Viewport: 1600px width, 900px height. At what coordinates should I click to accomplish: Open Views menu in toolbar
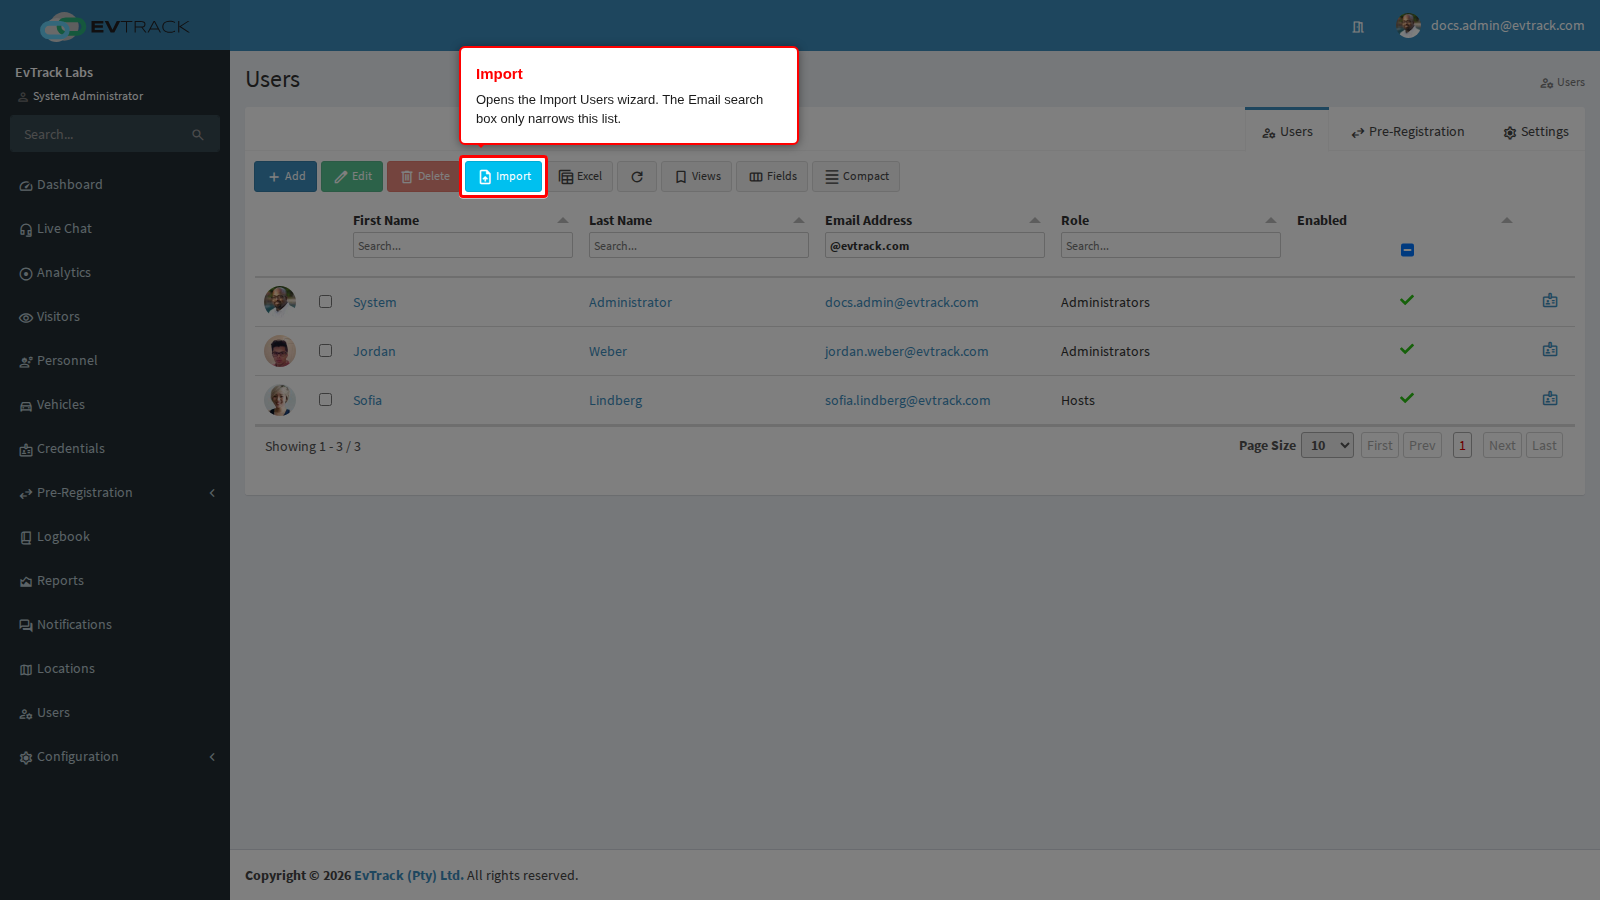[697, 177]
